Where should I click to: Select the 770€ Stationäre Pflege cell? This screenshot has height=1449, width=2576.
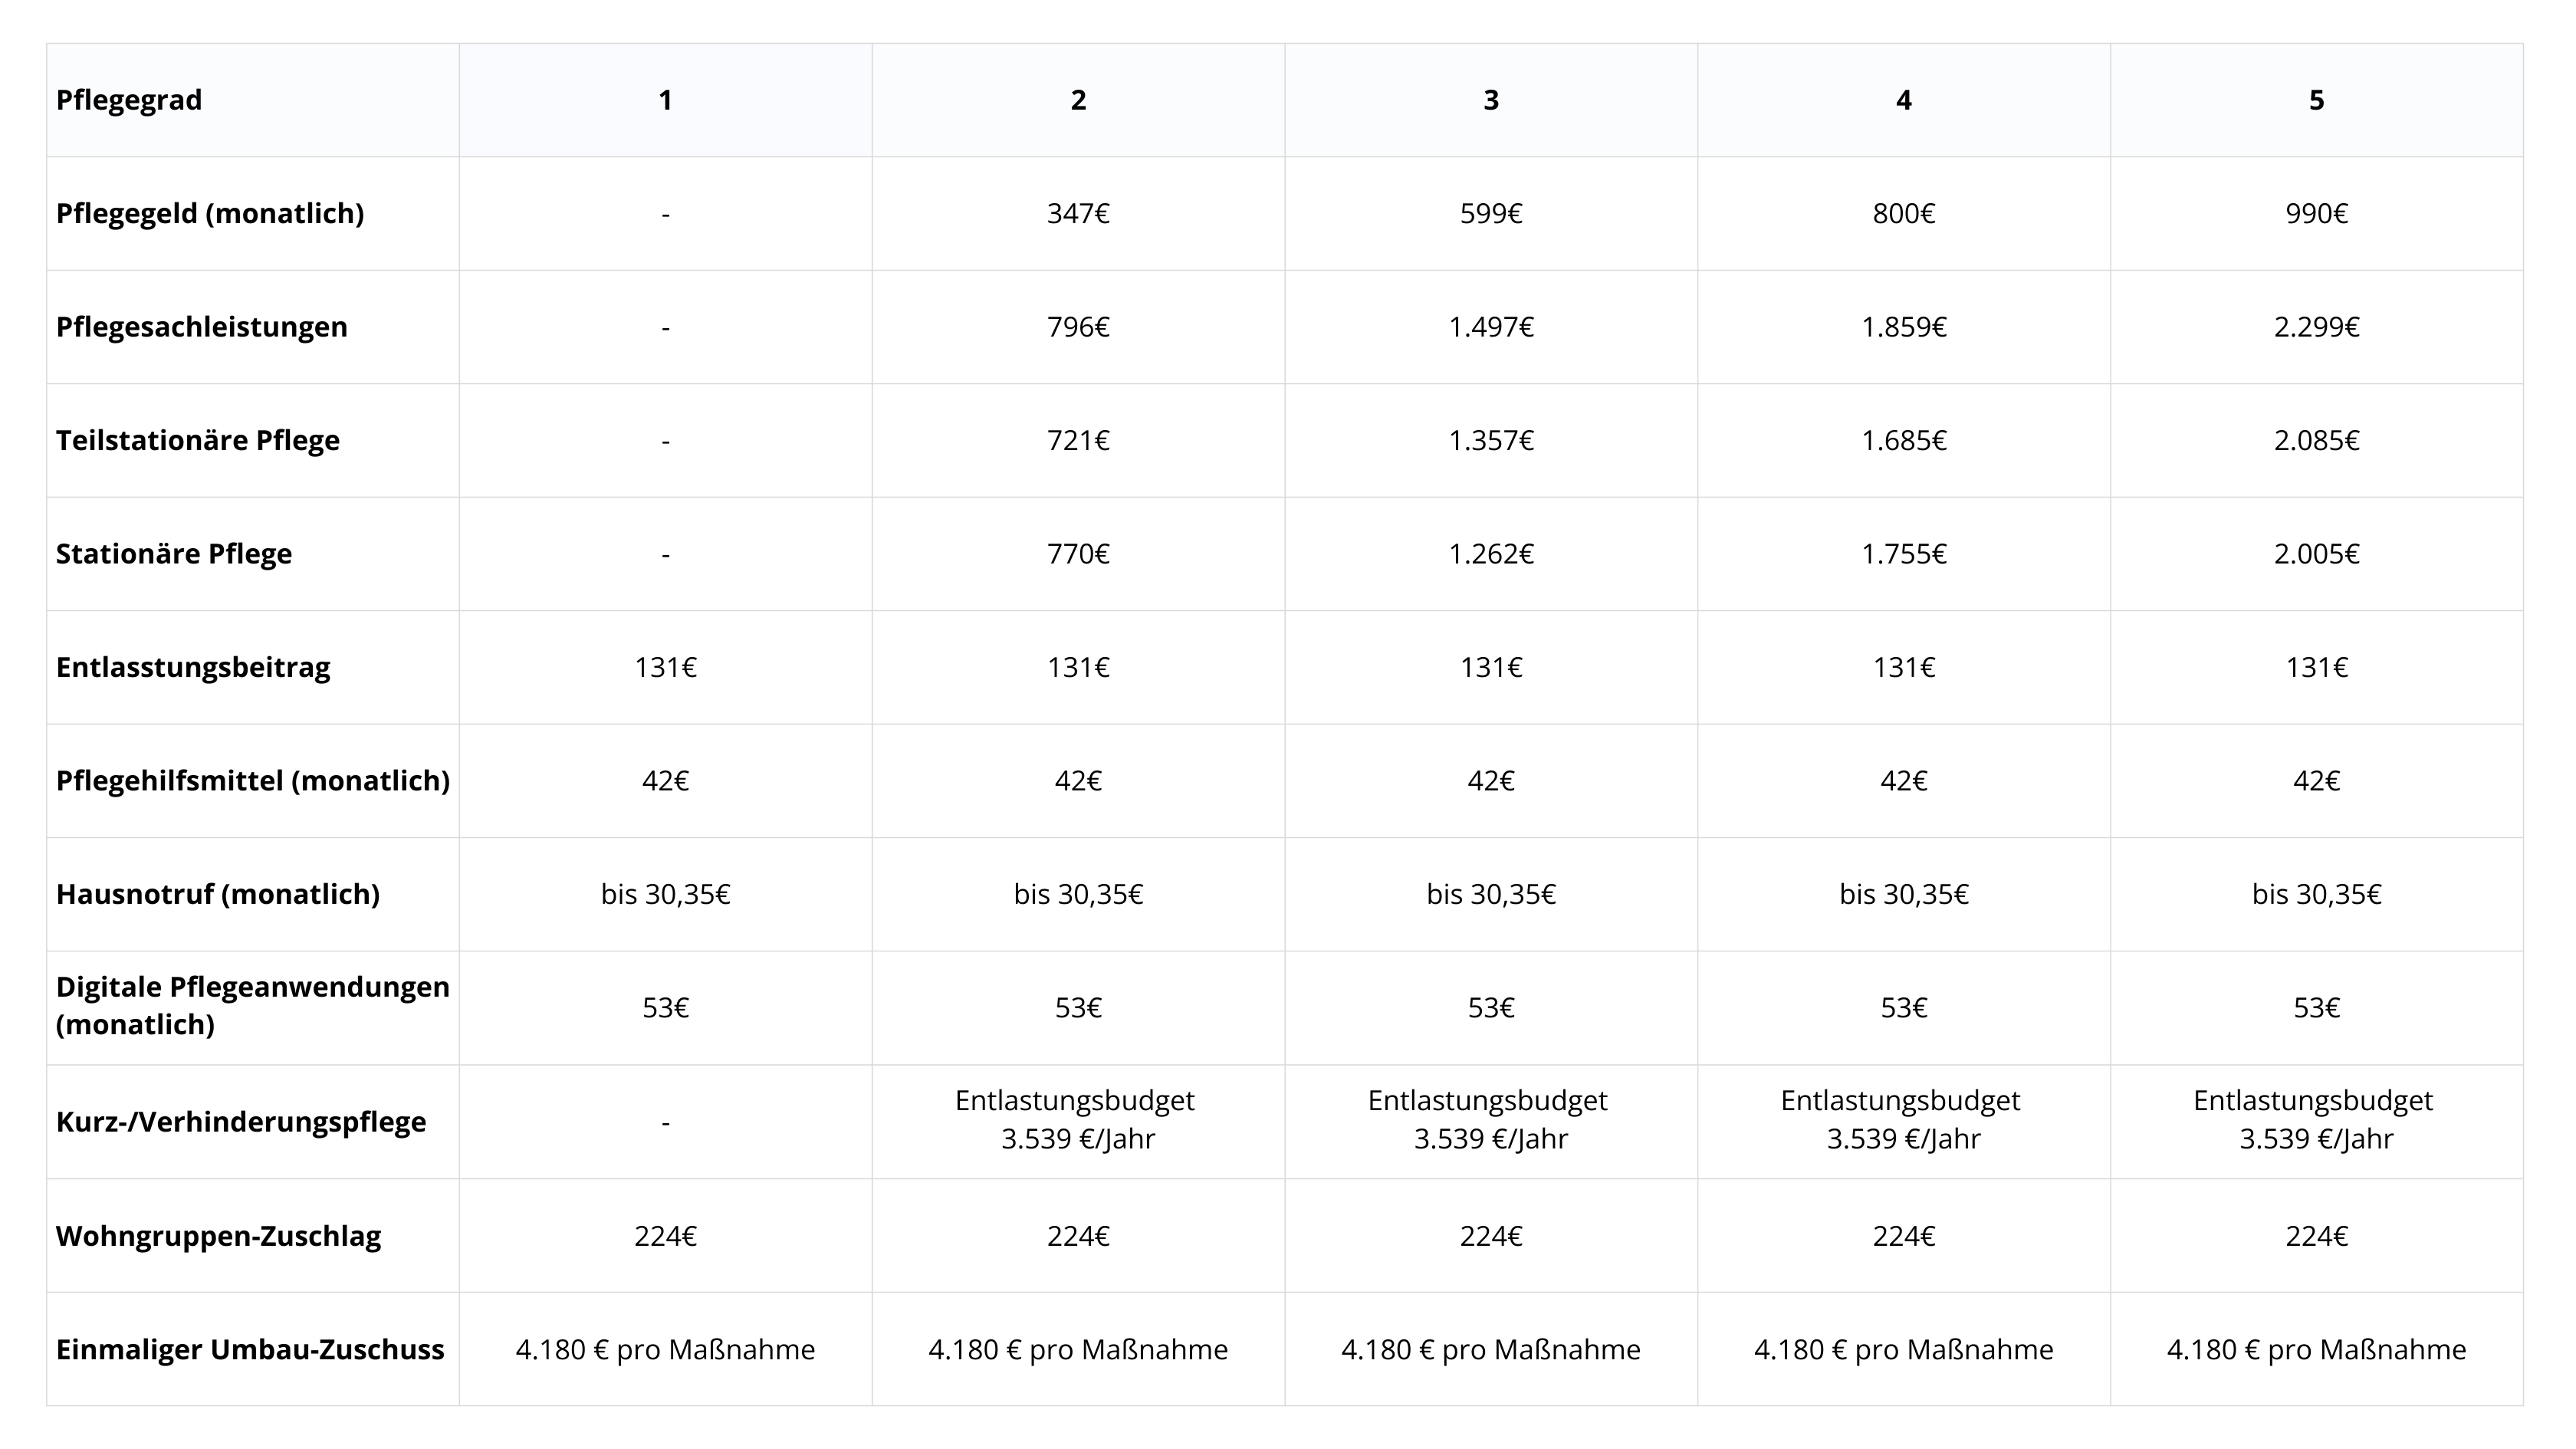pyautogui.click(x=1078, y=554)
